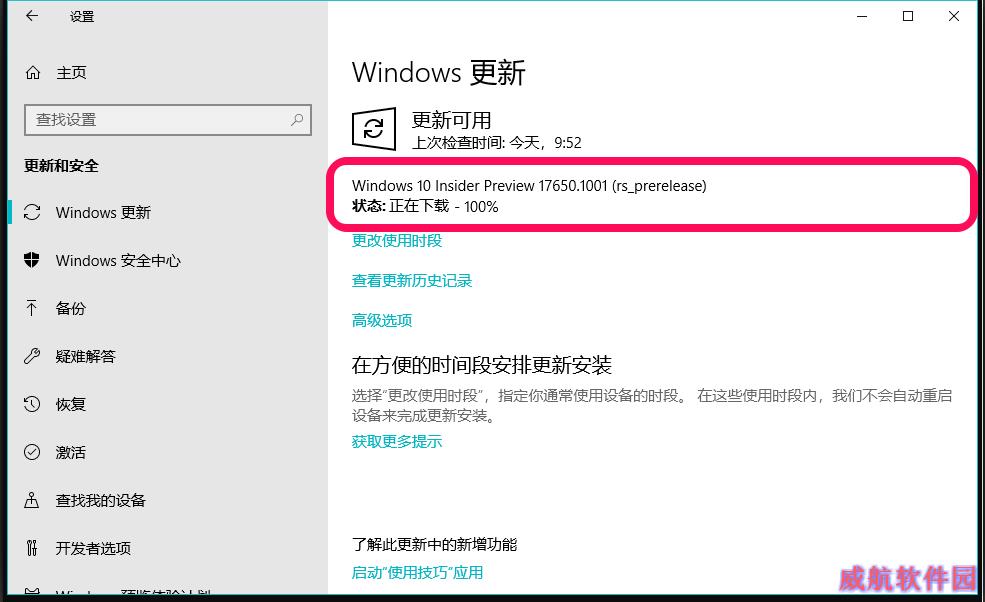Screen dimensions: 985x602
Task: Click the 查找设置 search field
Action: [168, 119]
